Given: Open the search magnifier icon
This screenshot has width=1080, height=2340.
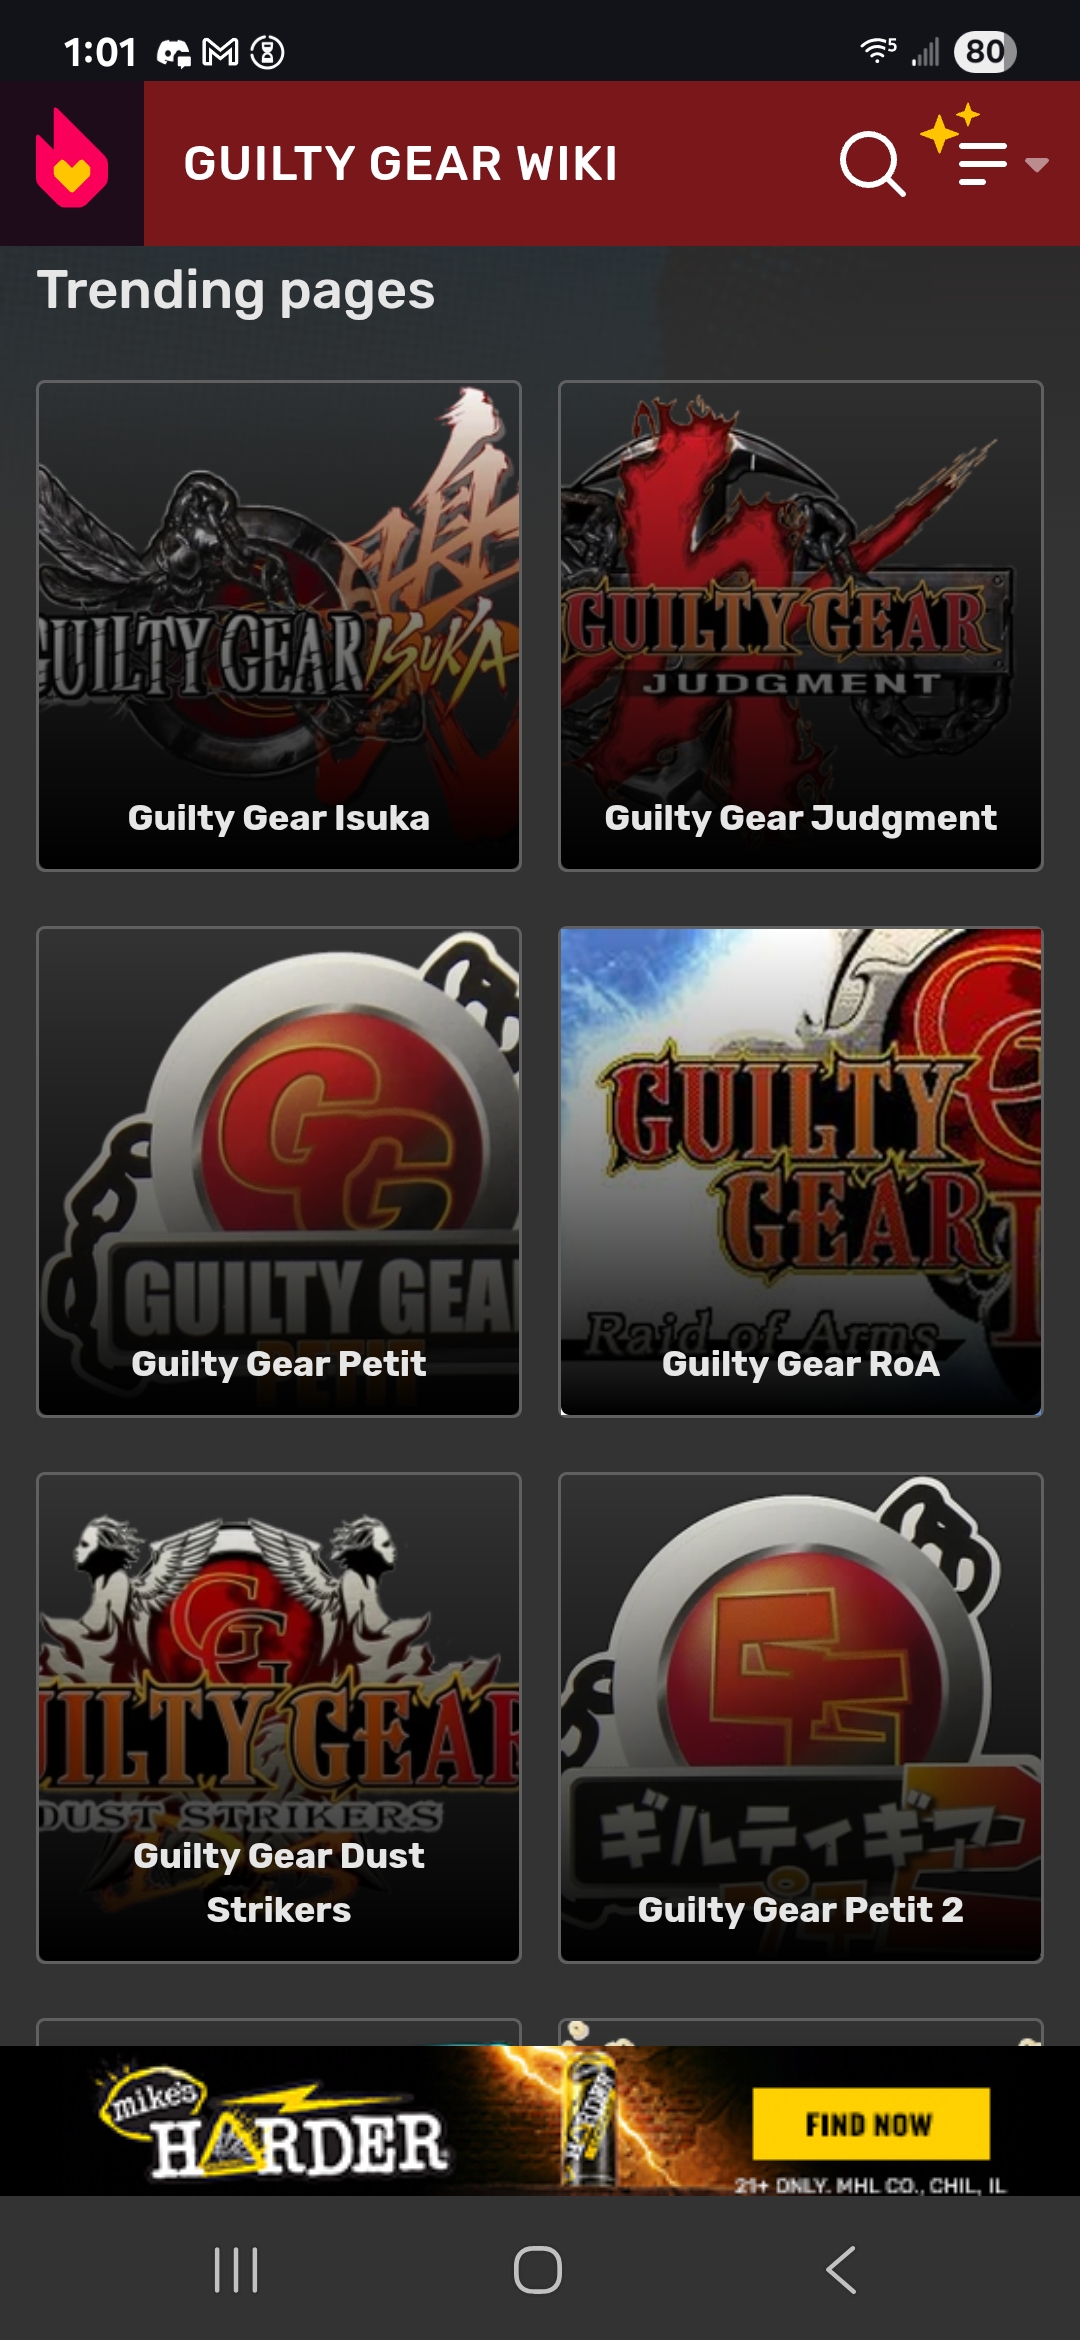Looking at the screenshot, I should (872, 163).
